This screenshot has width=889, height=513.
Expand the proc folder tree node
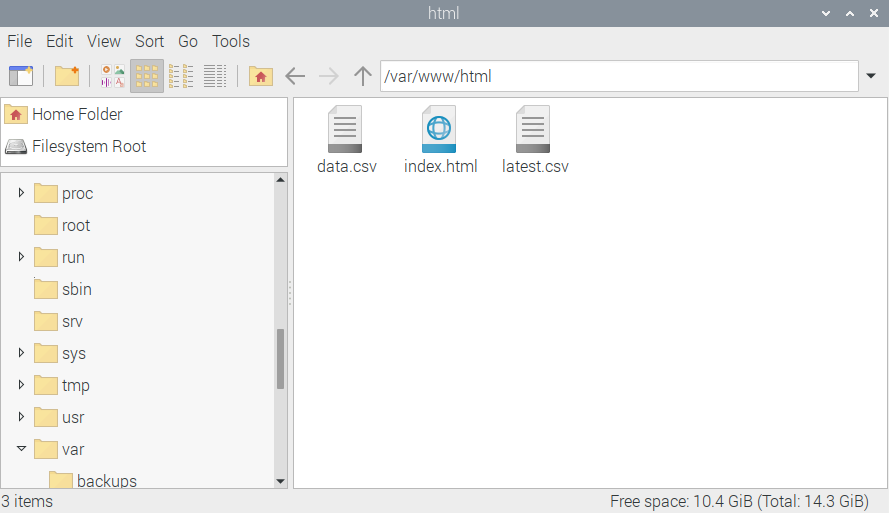tap(21, 193)
